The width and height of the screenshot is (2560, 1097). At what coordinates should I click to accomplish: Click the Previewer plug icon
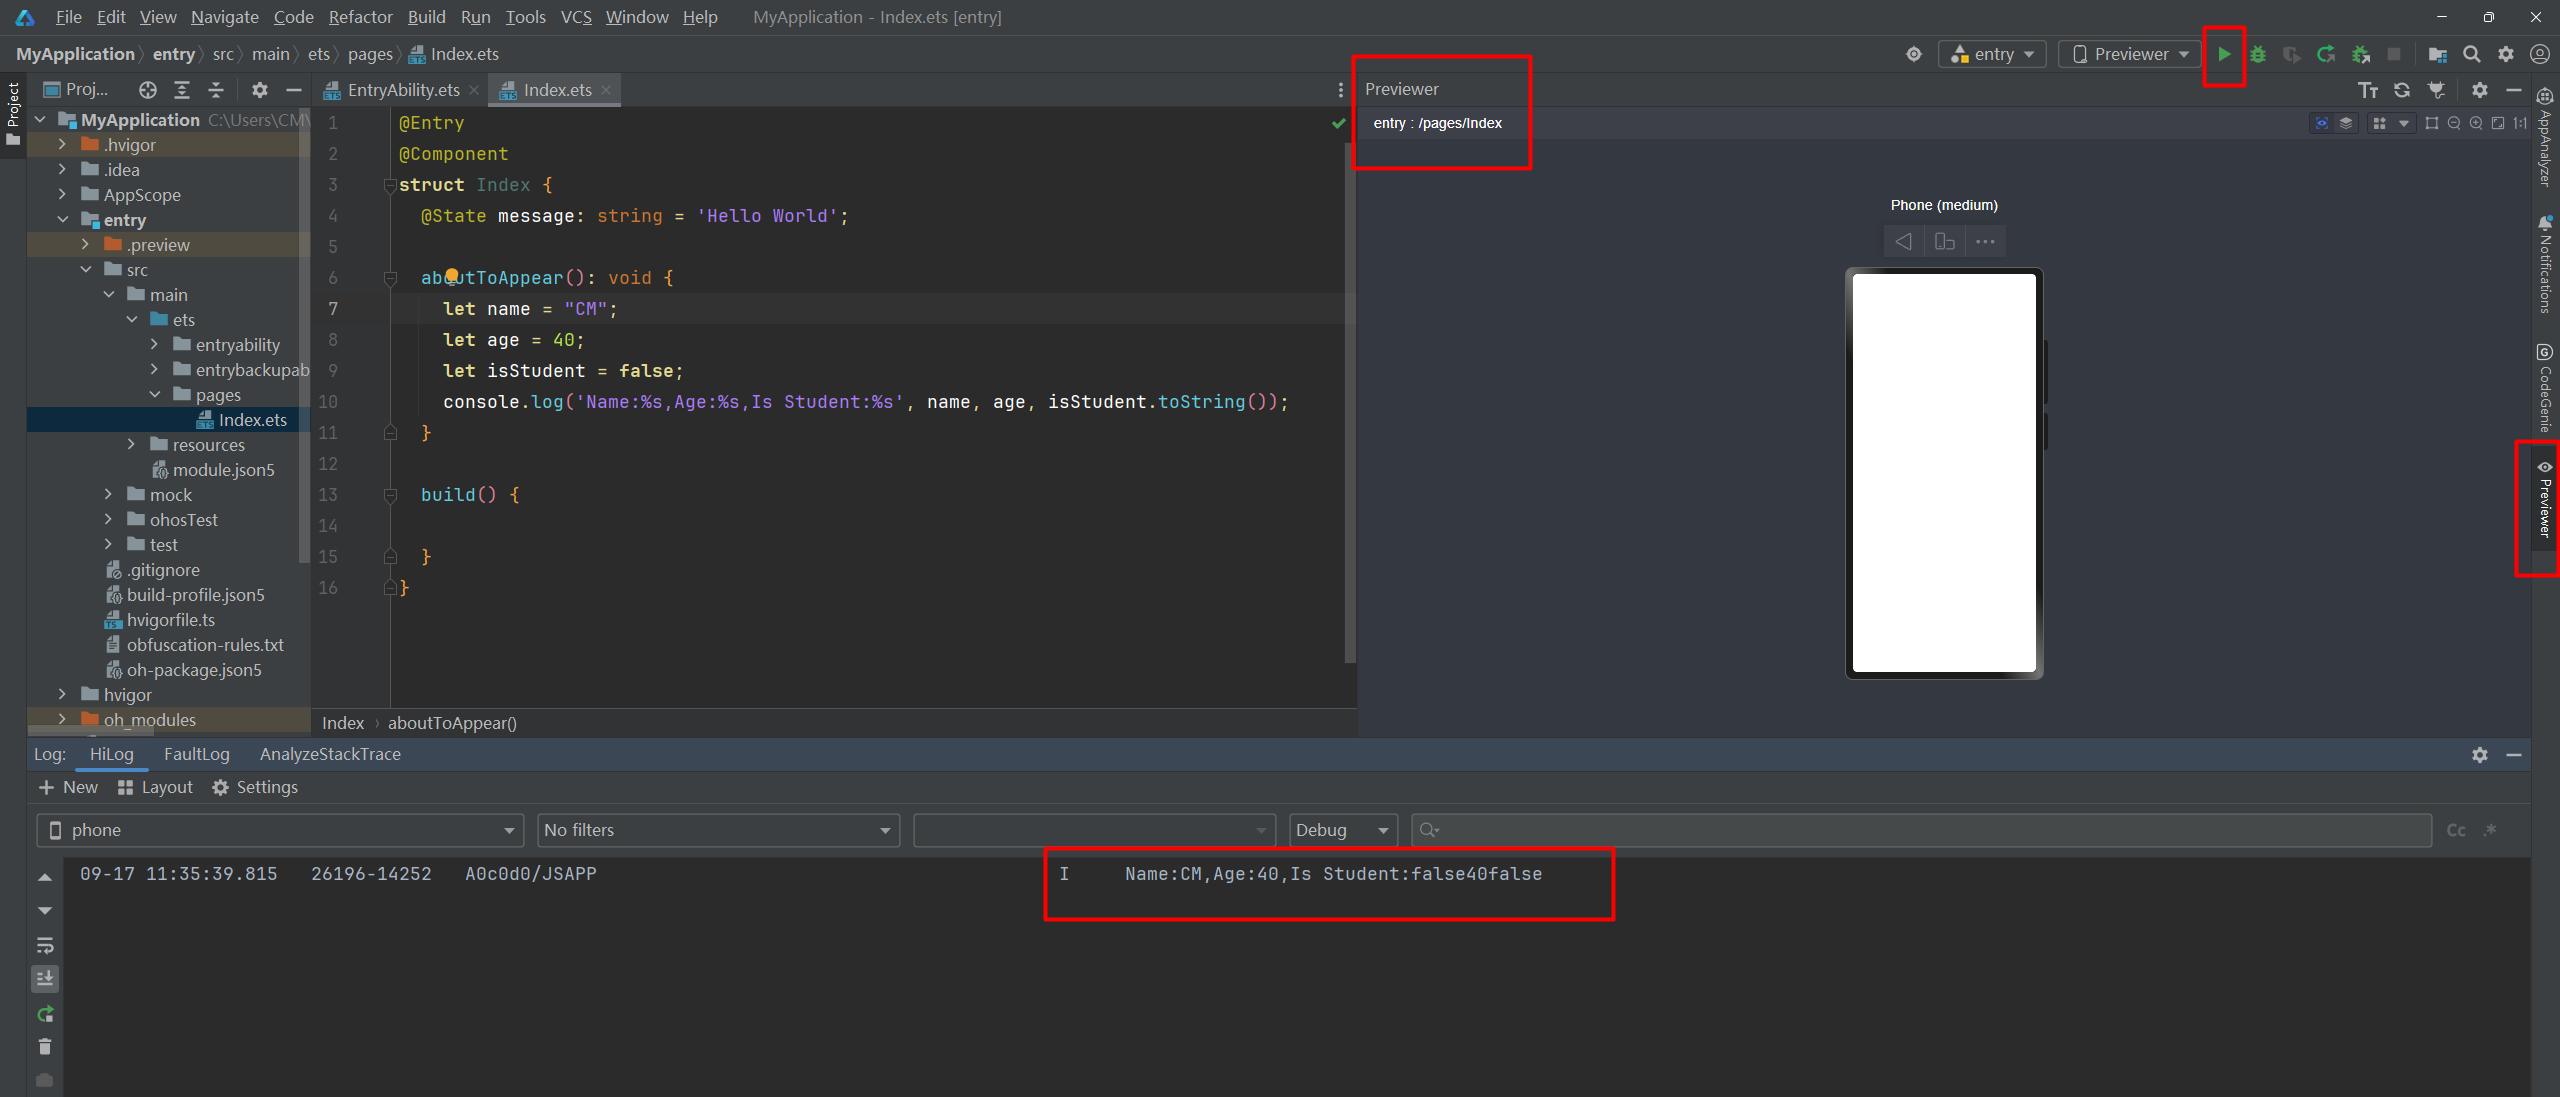click(x=2437, y=90)
